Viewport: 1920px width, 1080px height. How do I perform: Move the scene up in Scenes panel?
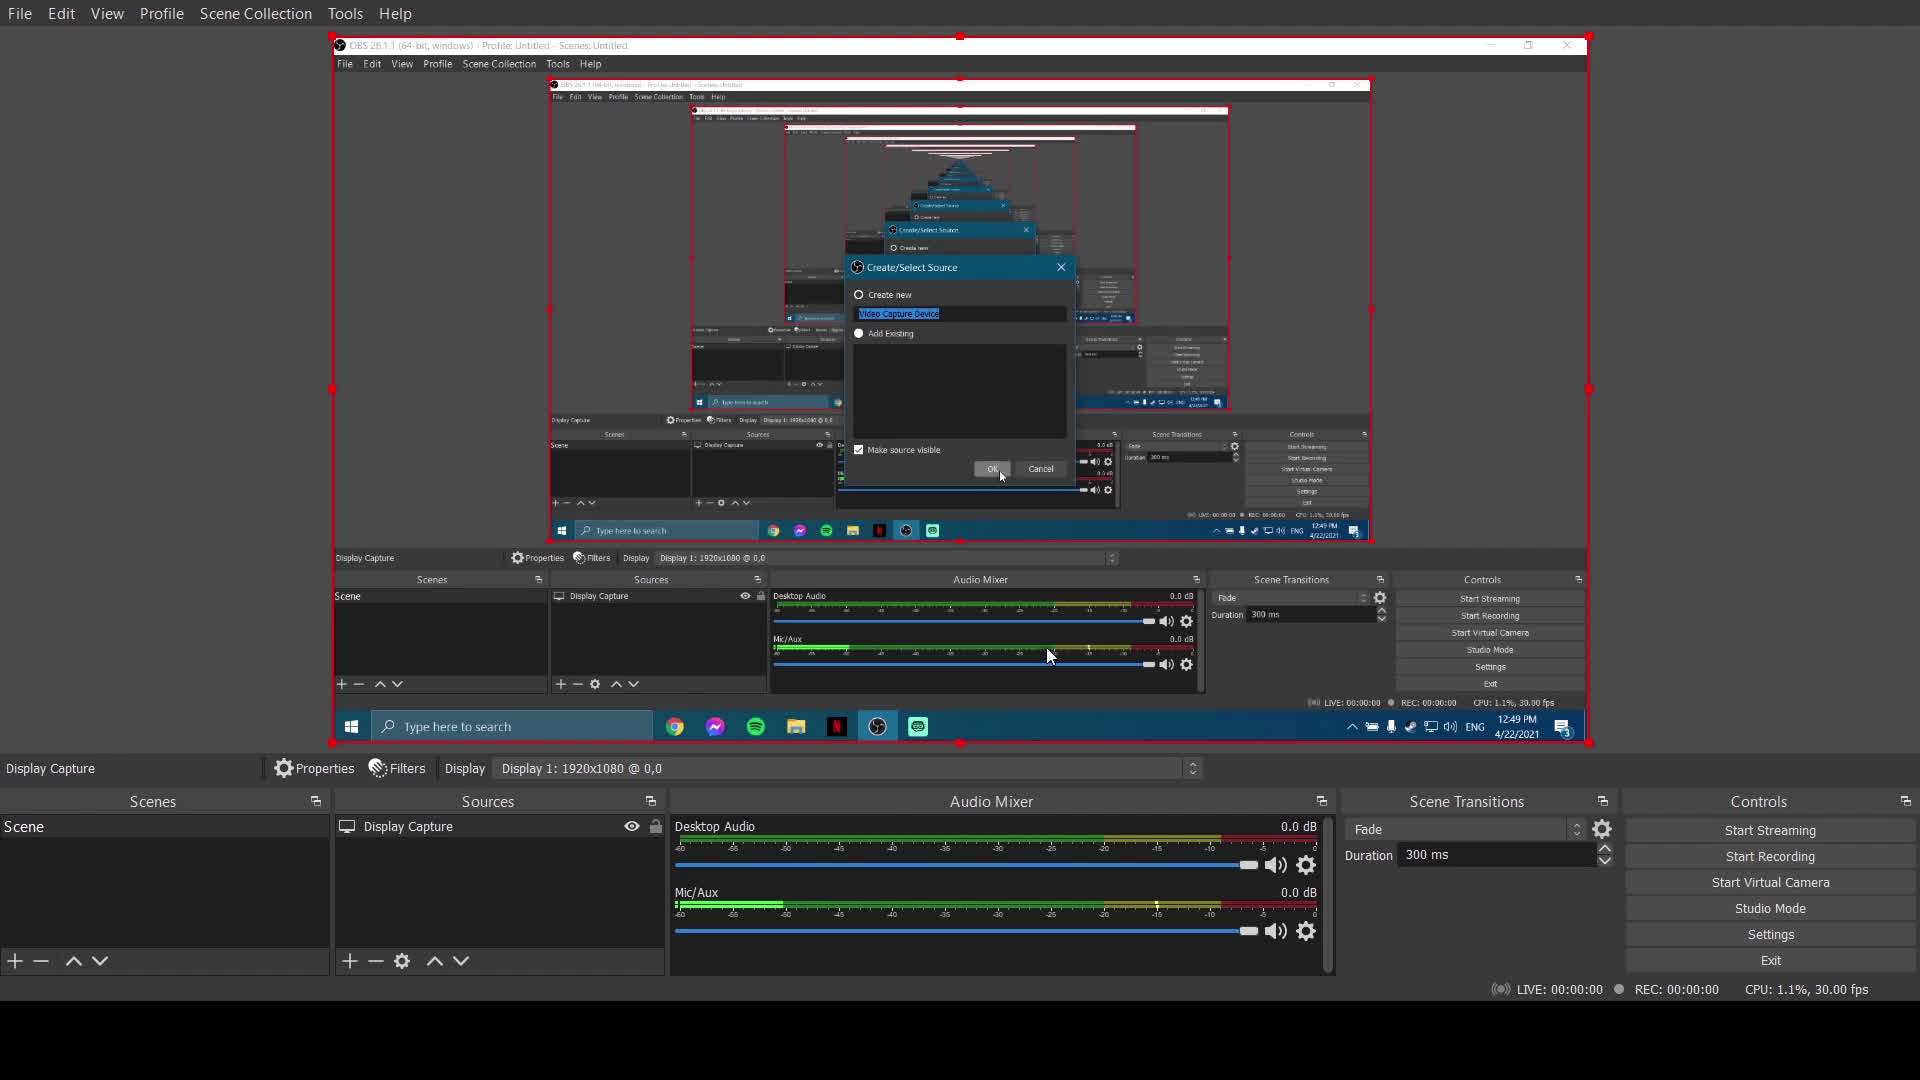[73, 961]
